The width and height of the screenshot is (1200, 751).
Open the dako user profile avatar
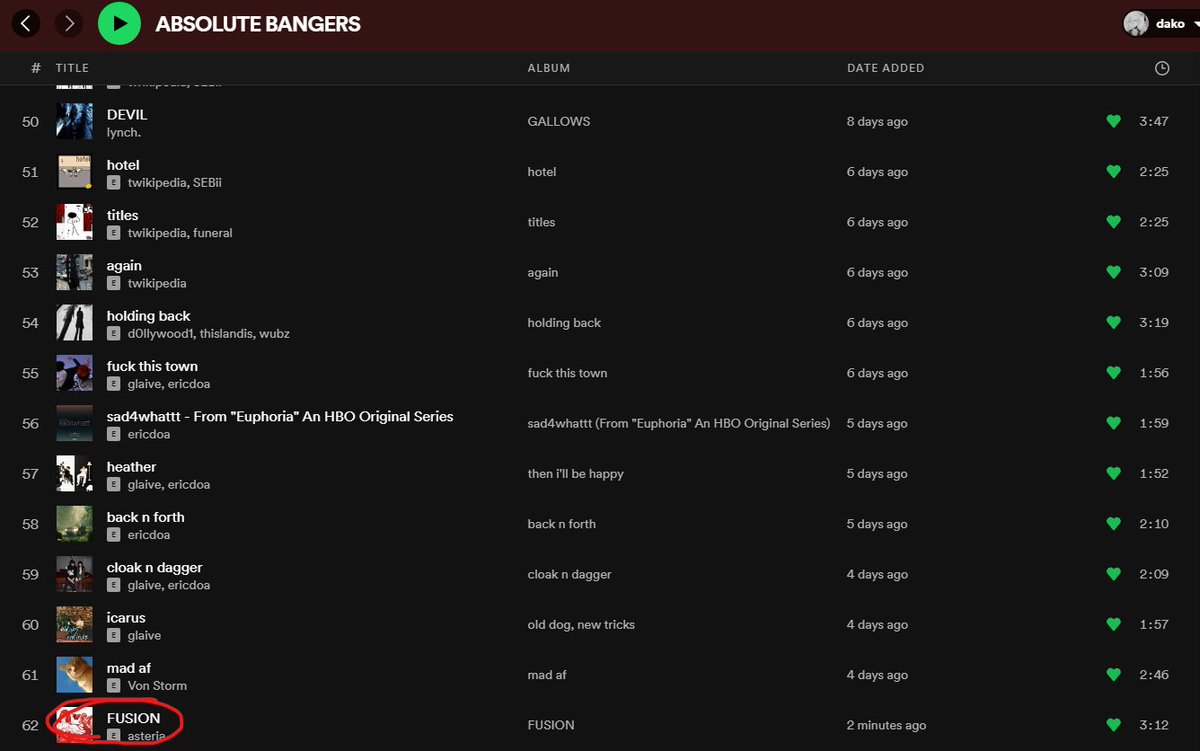pyautogui.click(x=1135, y=24)
